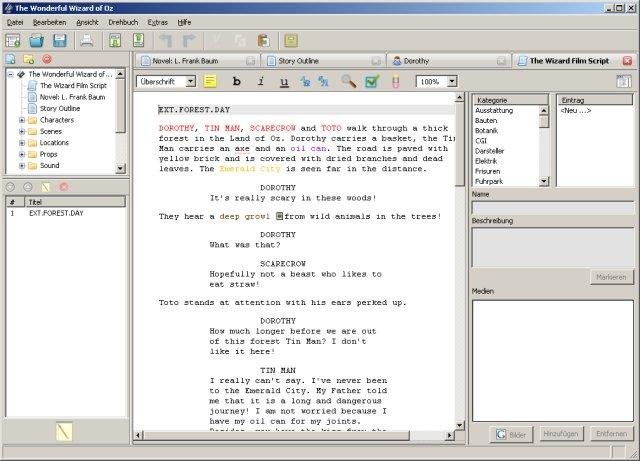The image size is (640, 461).
Task: Select EXT.FOREST.DAY row in scene list
Action: click(x=65, y=213)
